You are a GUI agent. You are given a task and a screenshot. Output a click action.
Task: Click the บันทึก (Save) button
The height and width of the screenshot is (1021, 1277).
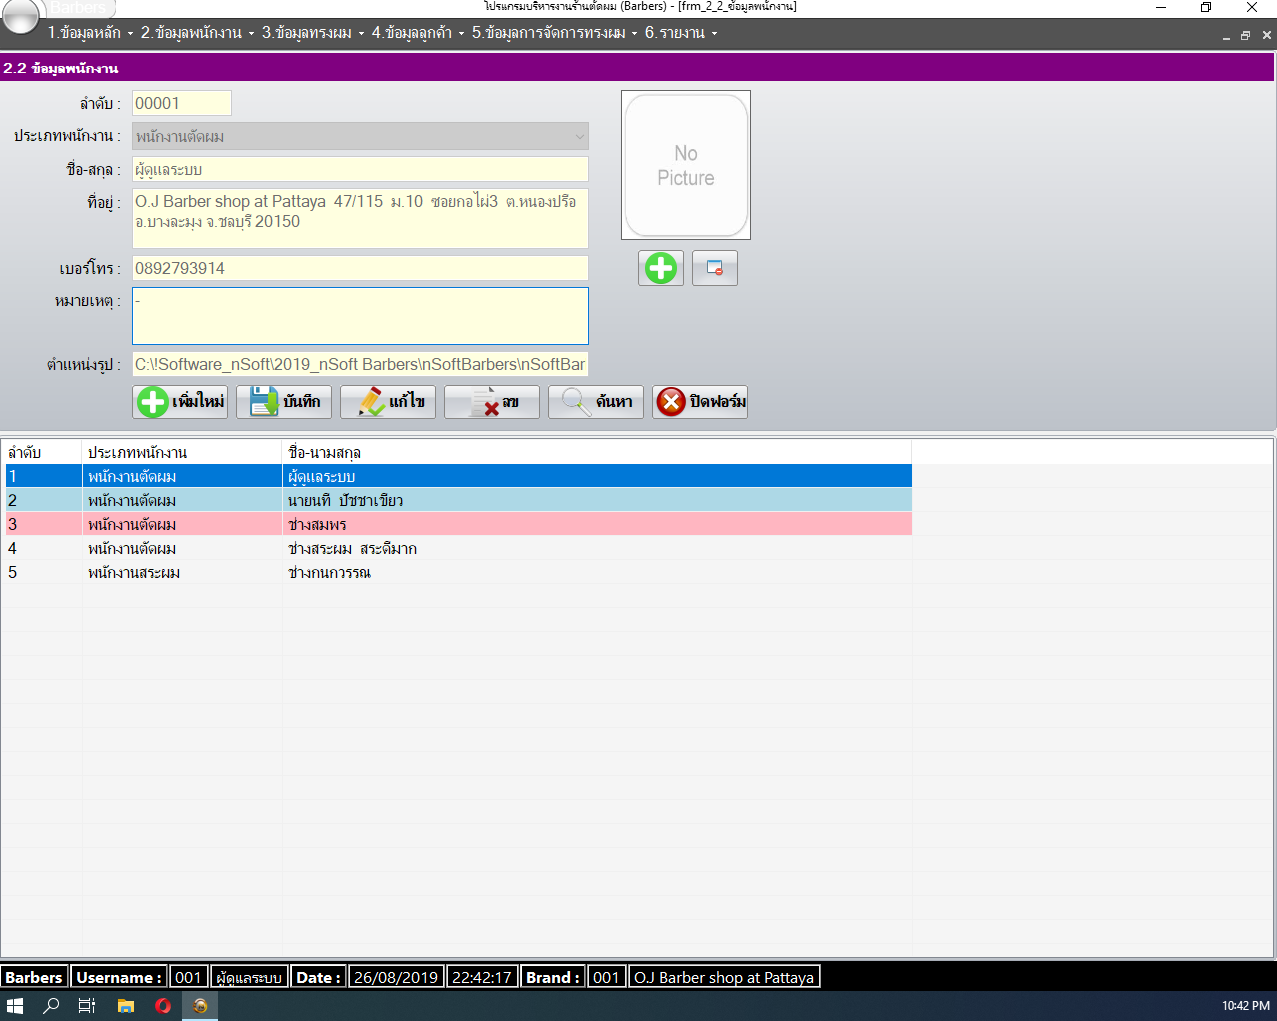284,402
